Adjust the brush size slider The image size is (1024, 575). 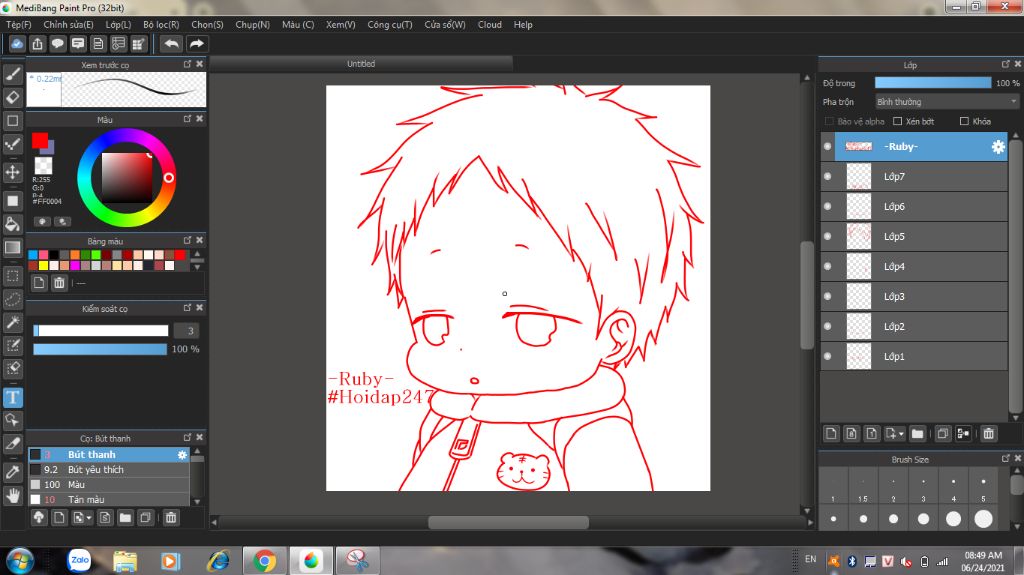(101, 331)
